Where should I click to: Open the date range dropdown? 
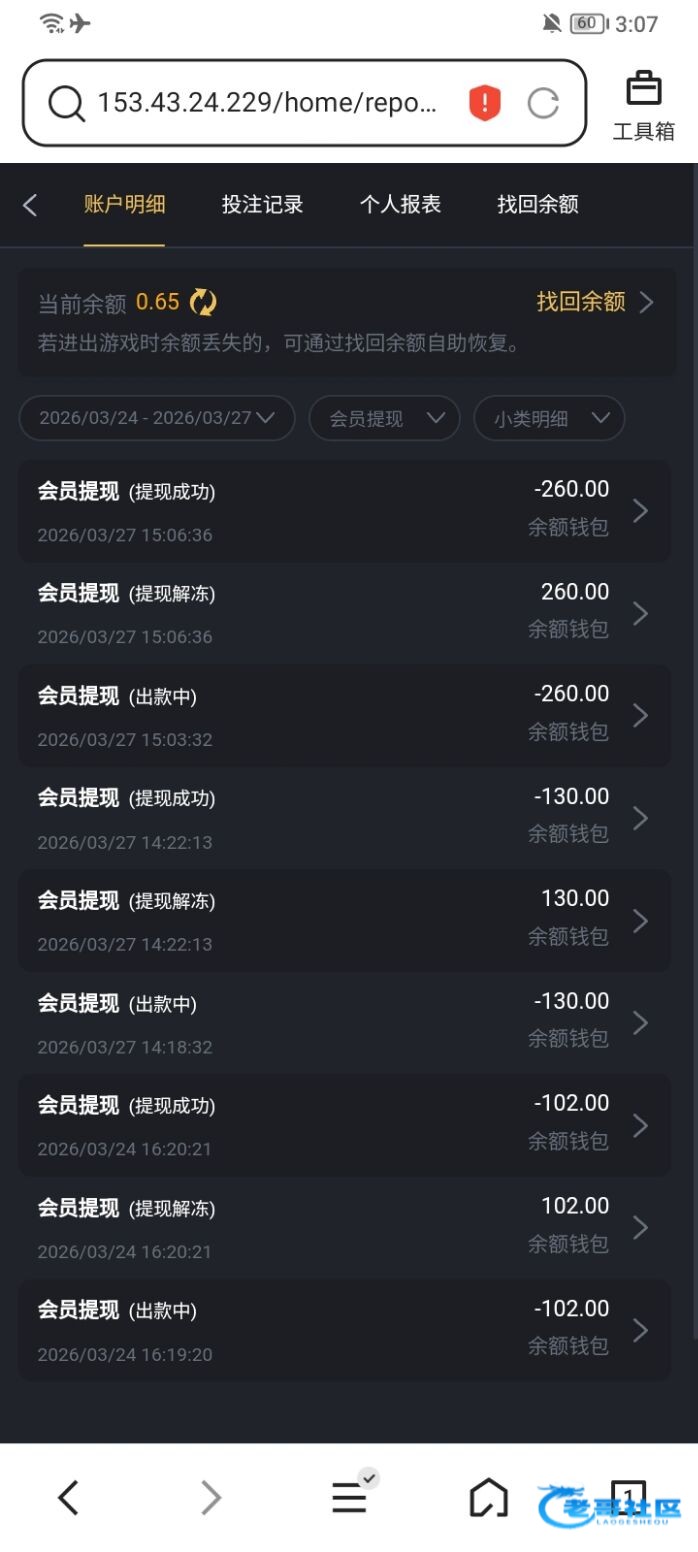pyautogui.click(x=157, y=419)
